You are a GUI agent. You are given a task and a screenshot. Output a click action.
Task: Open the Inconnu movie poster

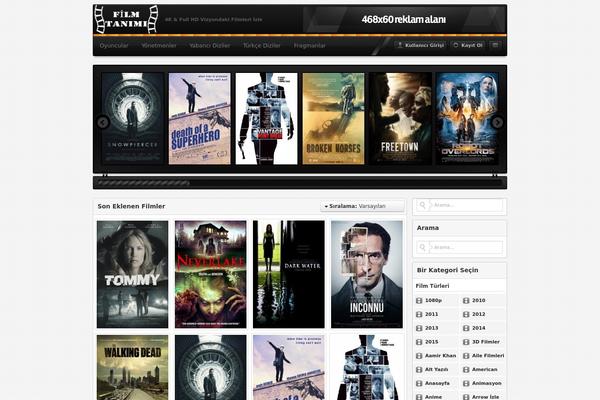[367, 274]
